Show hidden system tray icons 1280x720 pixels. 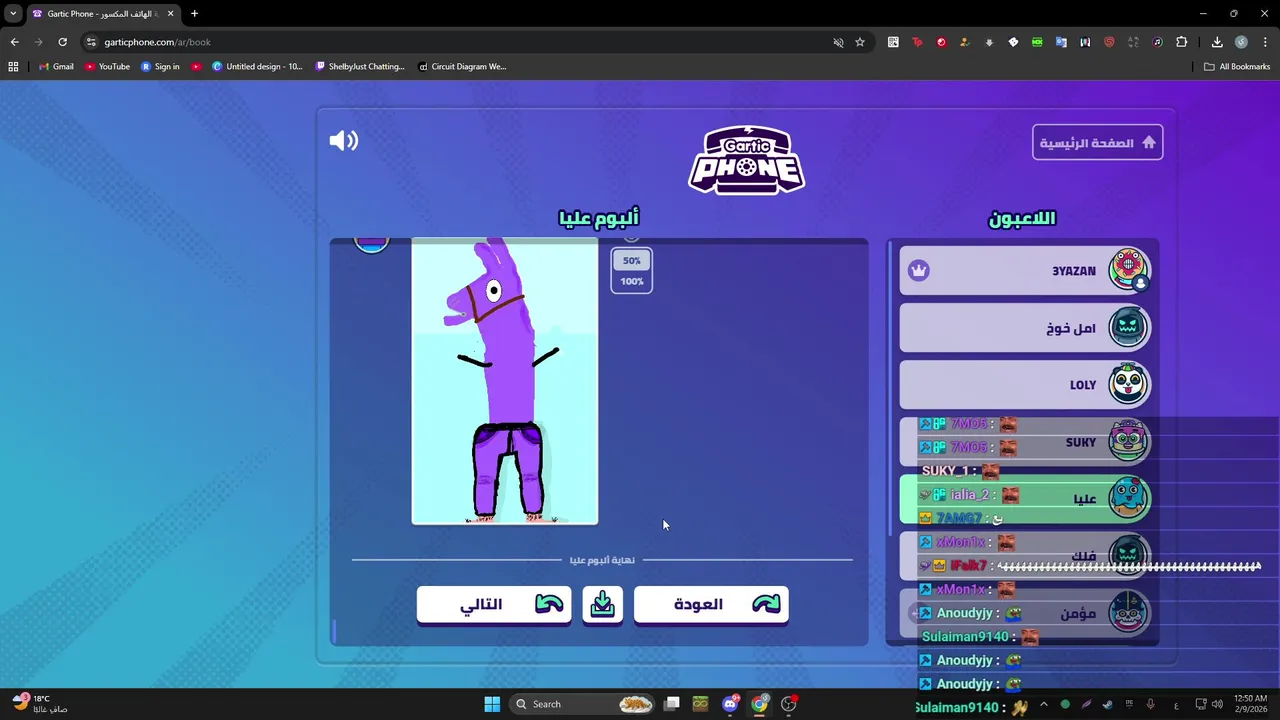[1044, 704]
